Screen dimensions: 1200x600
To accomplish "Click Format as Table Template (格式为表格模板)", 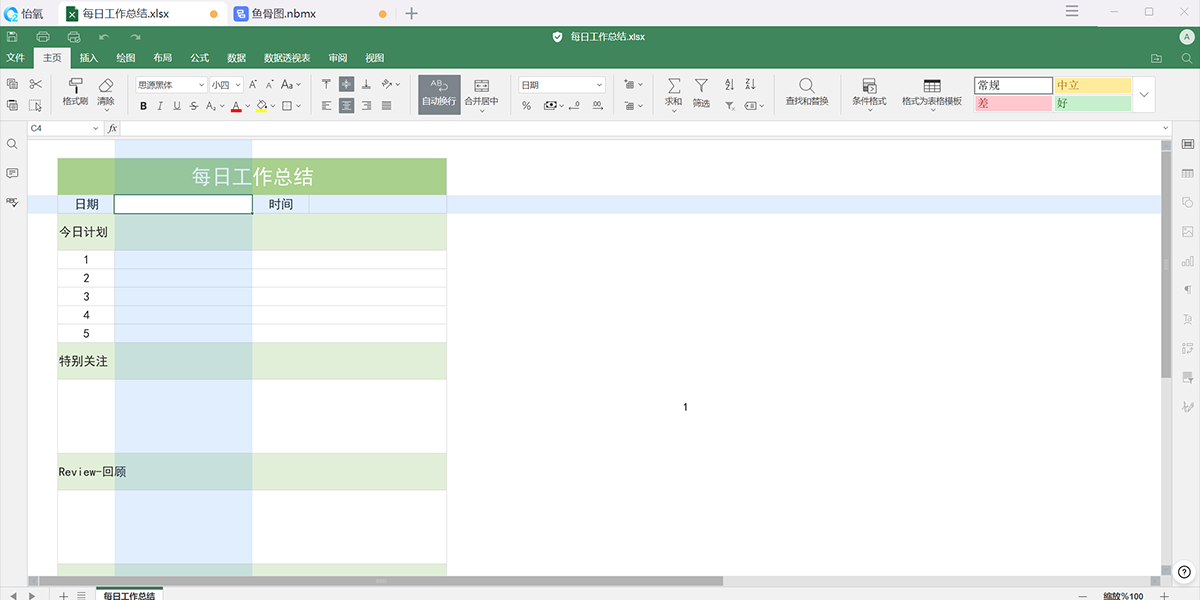I will 931,93.
